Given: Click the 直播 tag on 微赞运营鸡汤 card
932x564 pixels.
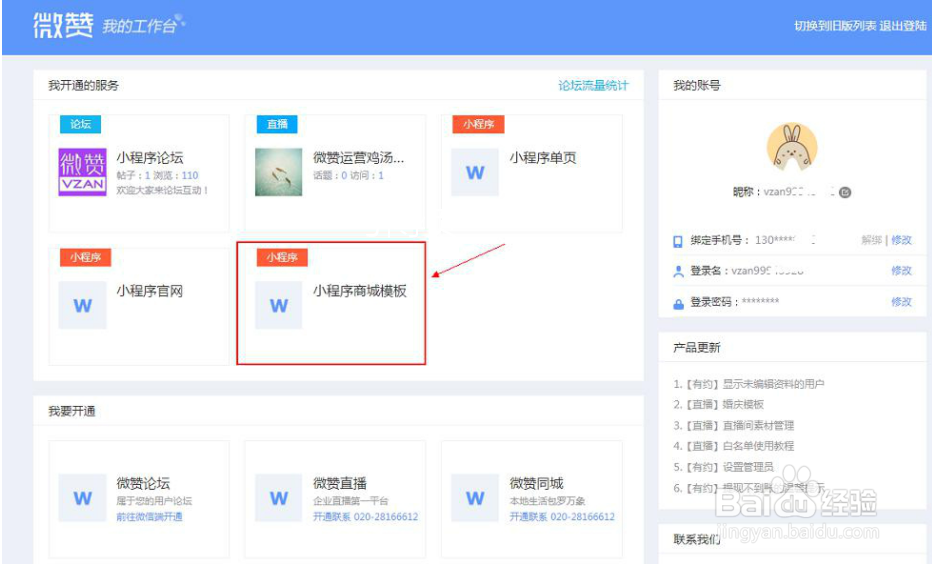Looking at the screenshot, I should point(277,124).
